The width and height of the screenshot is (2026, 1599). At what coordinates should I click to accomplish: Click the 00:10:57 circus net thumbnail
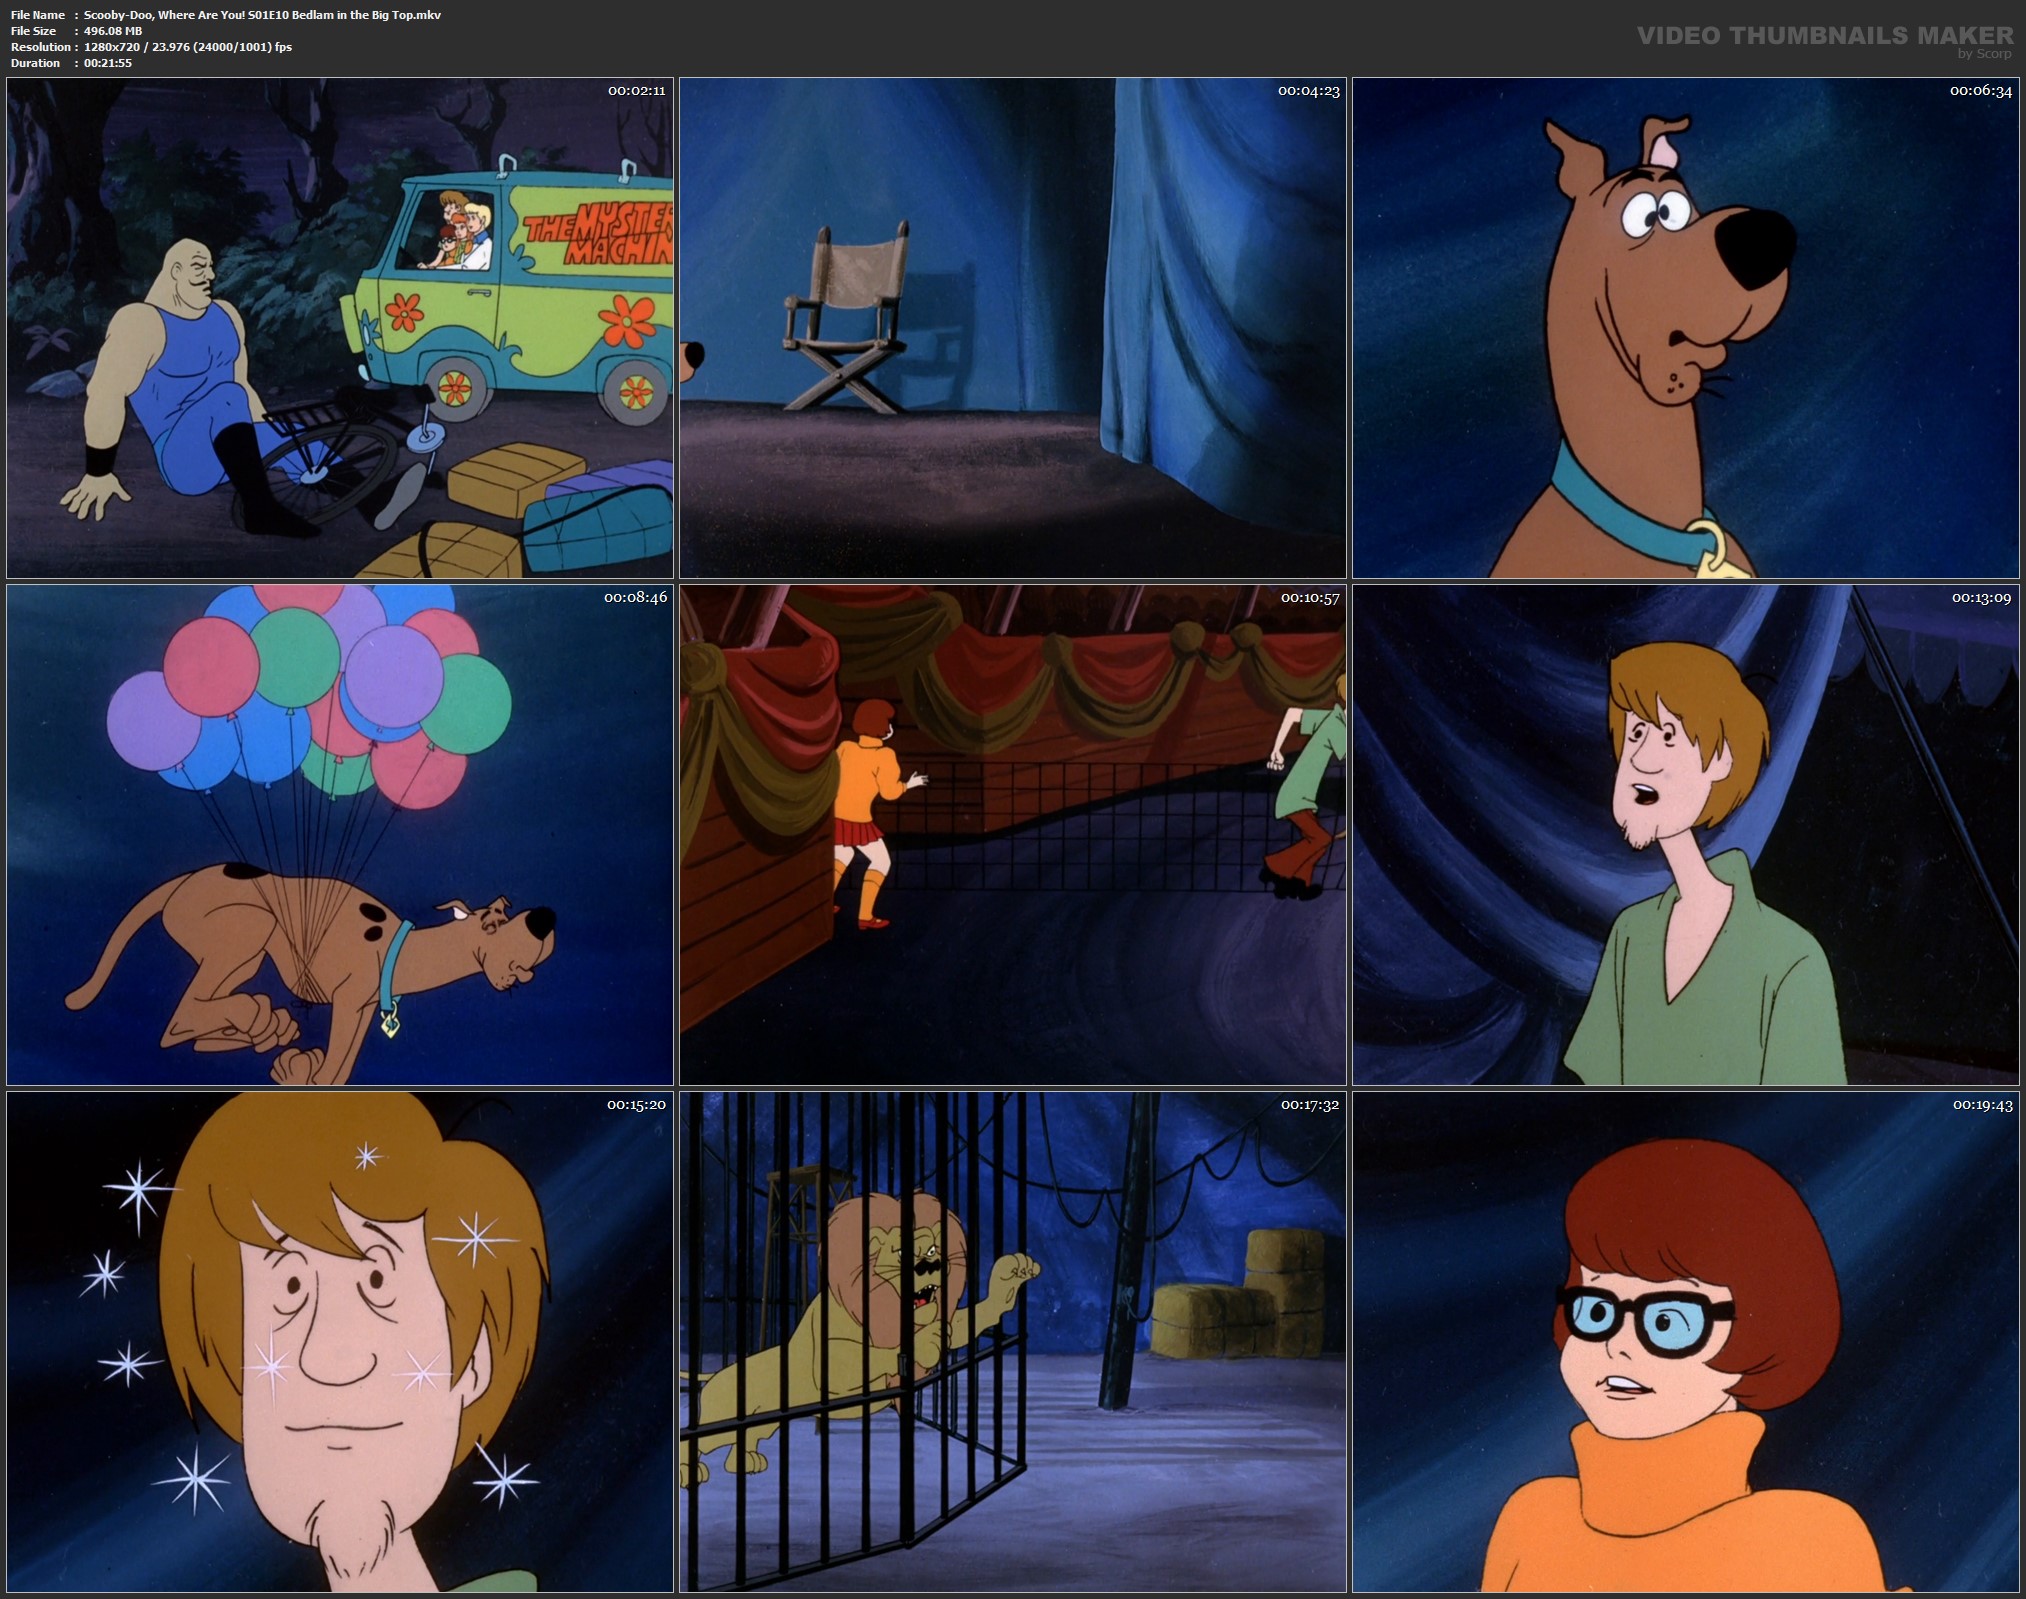click(1013, 835)
